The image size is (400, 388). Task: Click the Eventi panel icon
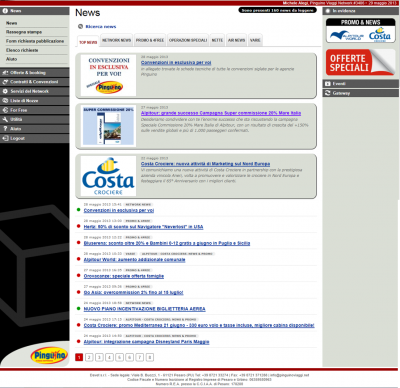(x=328, y=84)
